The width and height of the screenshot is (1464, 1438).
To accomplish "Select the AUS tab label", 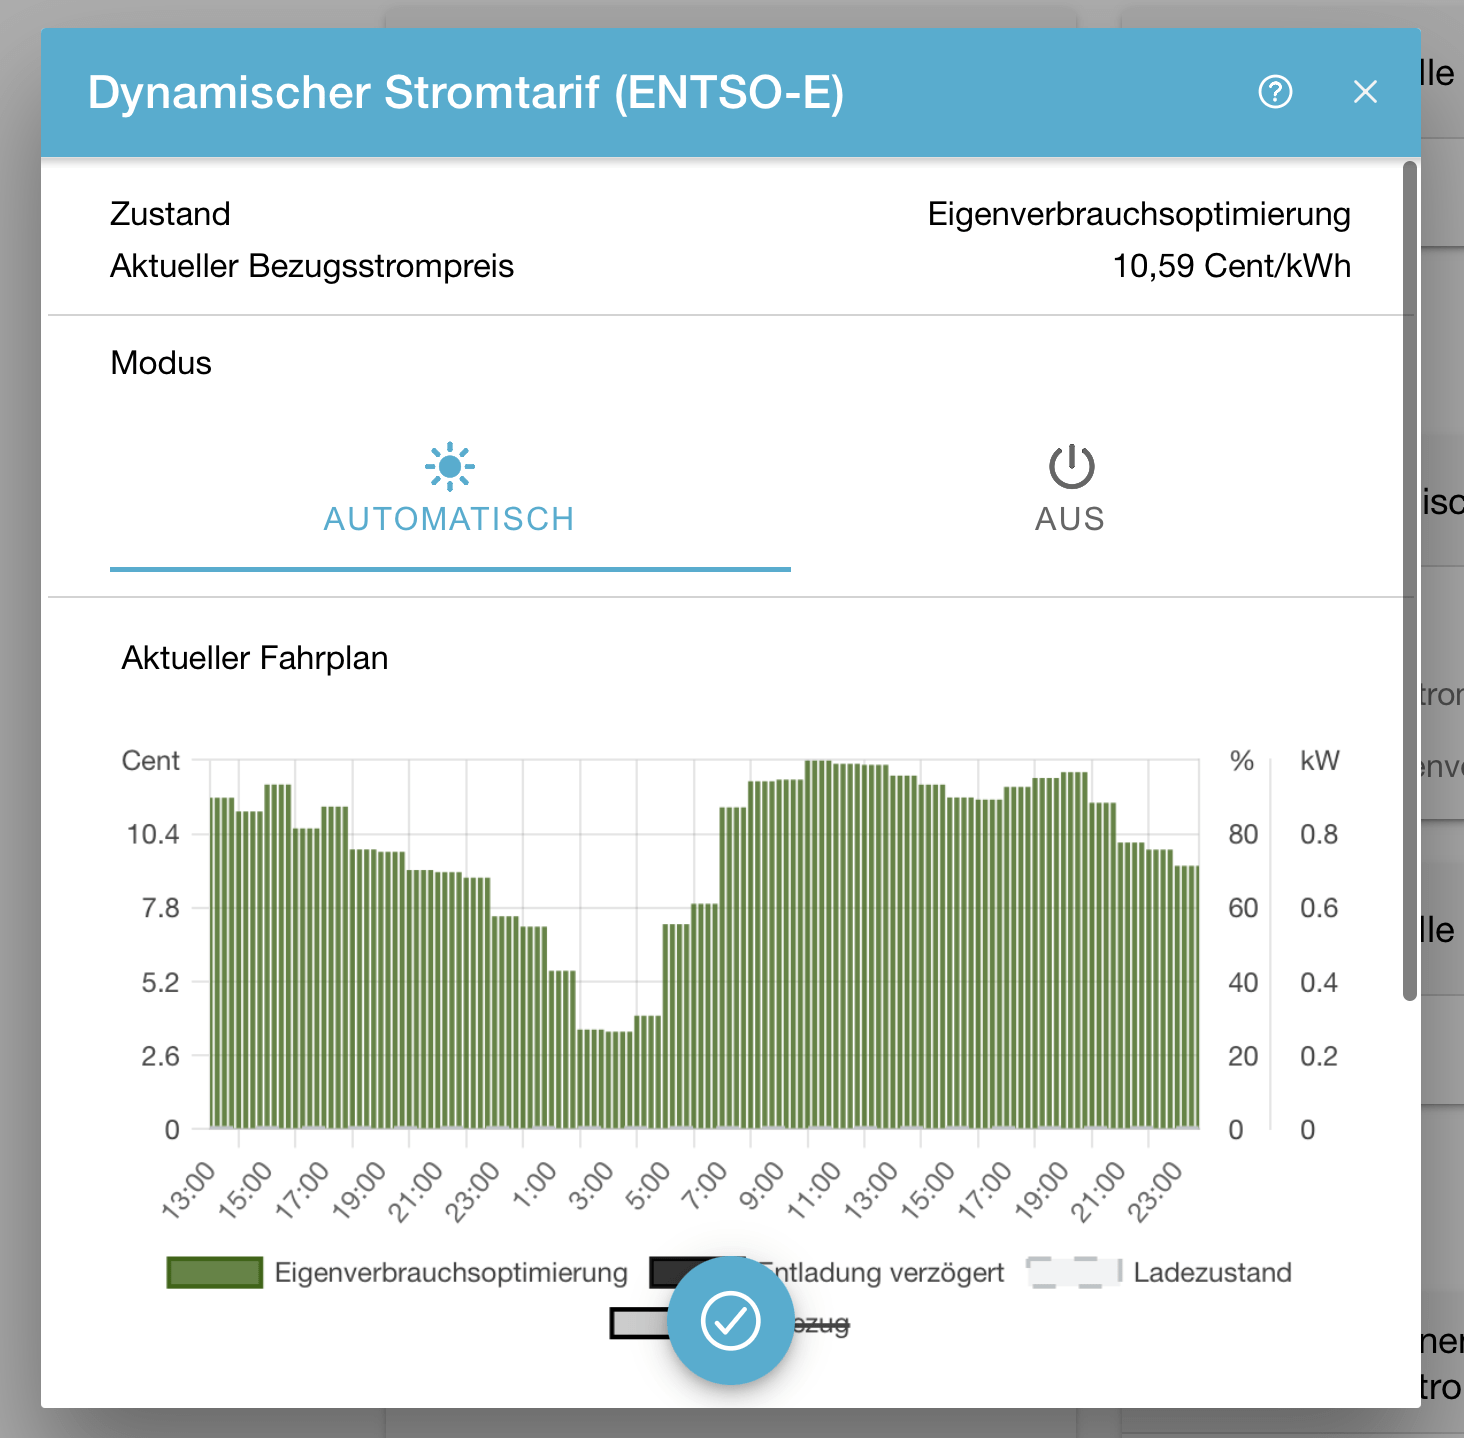I will pos(1070,519).
